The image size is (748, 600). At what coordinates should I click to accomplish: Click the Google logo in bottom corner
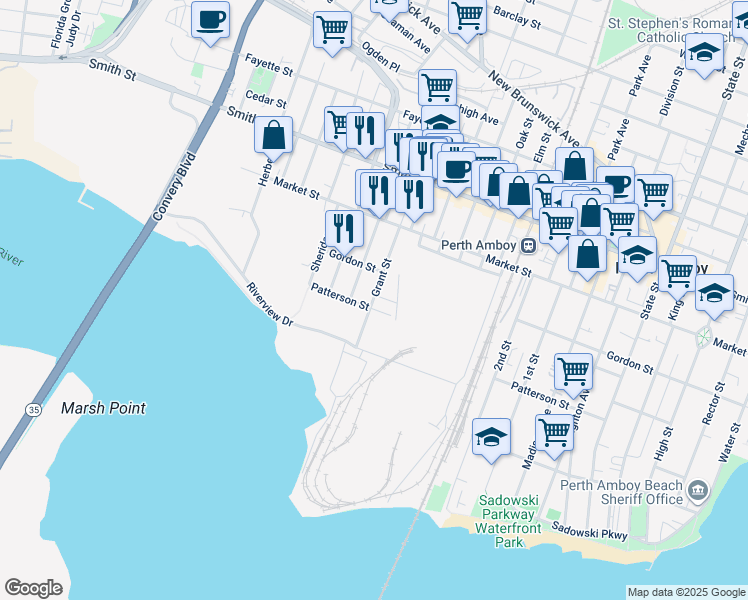(x=33, y=587)
